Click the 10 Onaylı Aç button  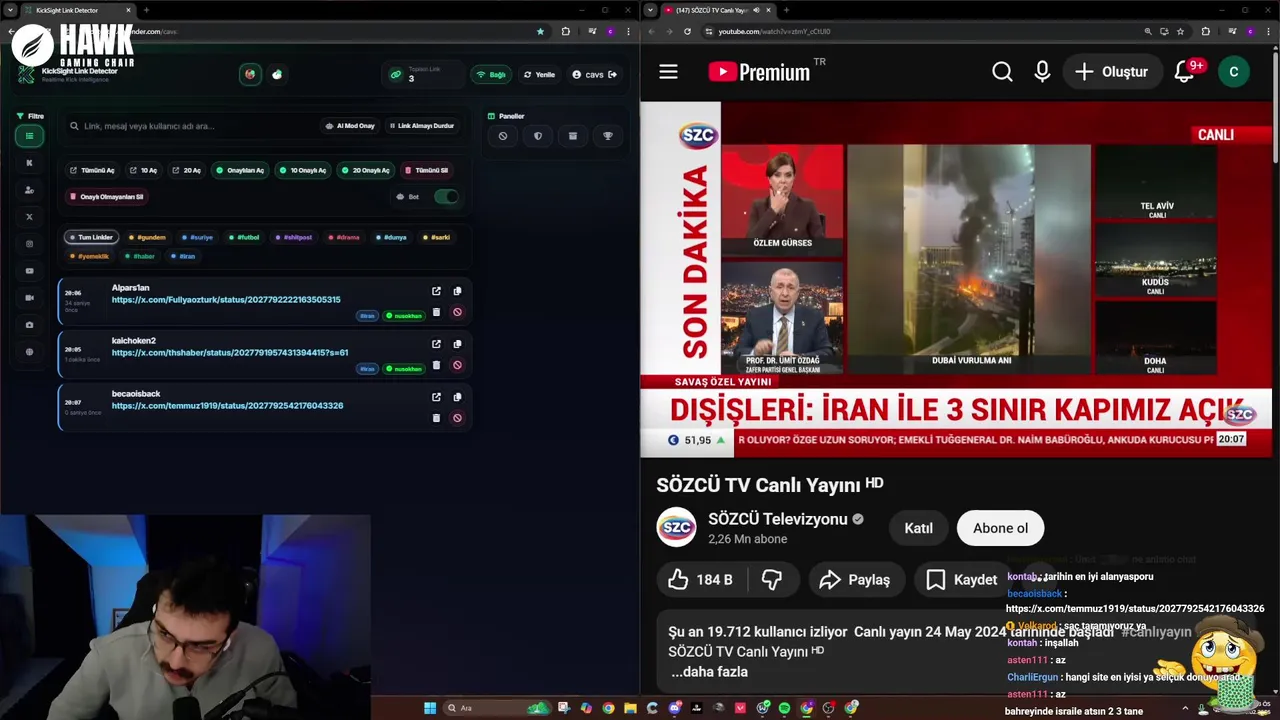tap(304, 170)
